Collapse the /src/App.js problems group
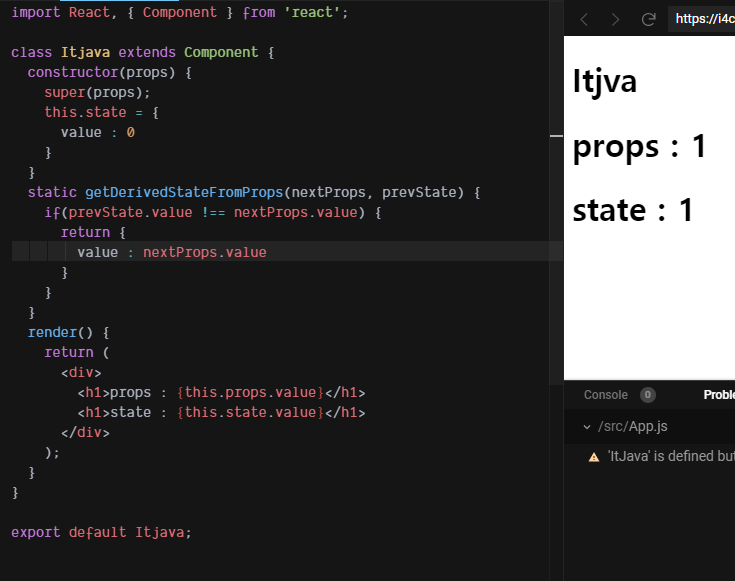 [587, 427]
